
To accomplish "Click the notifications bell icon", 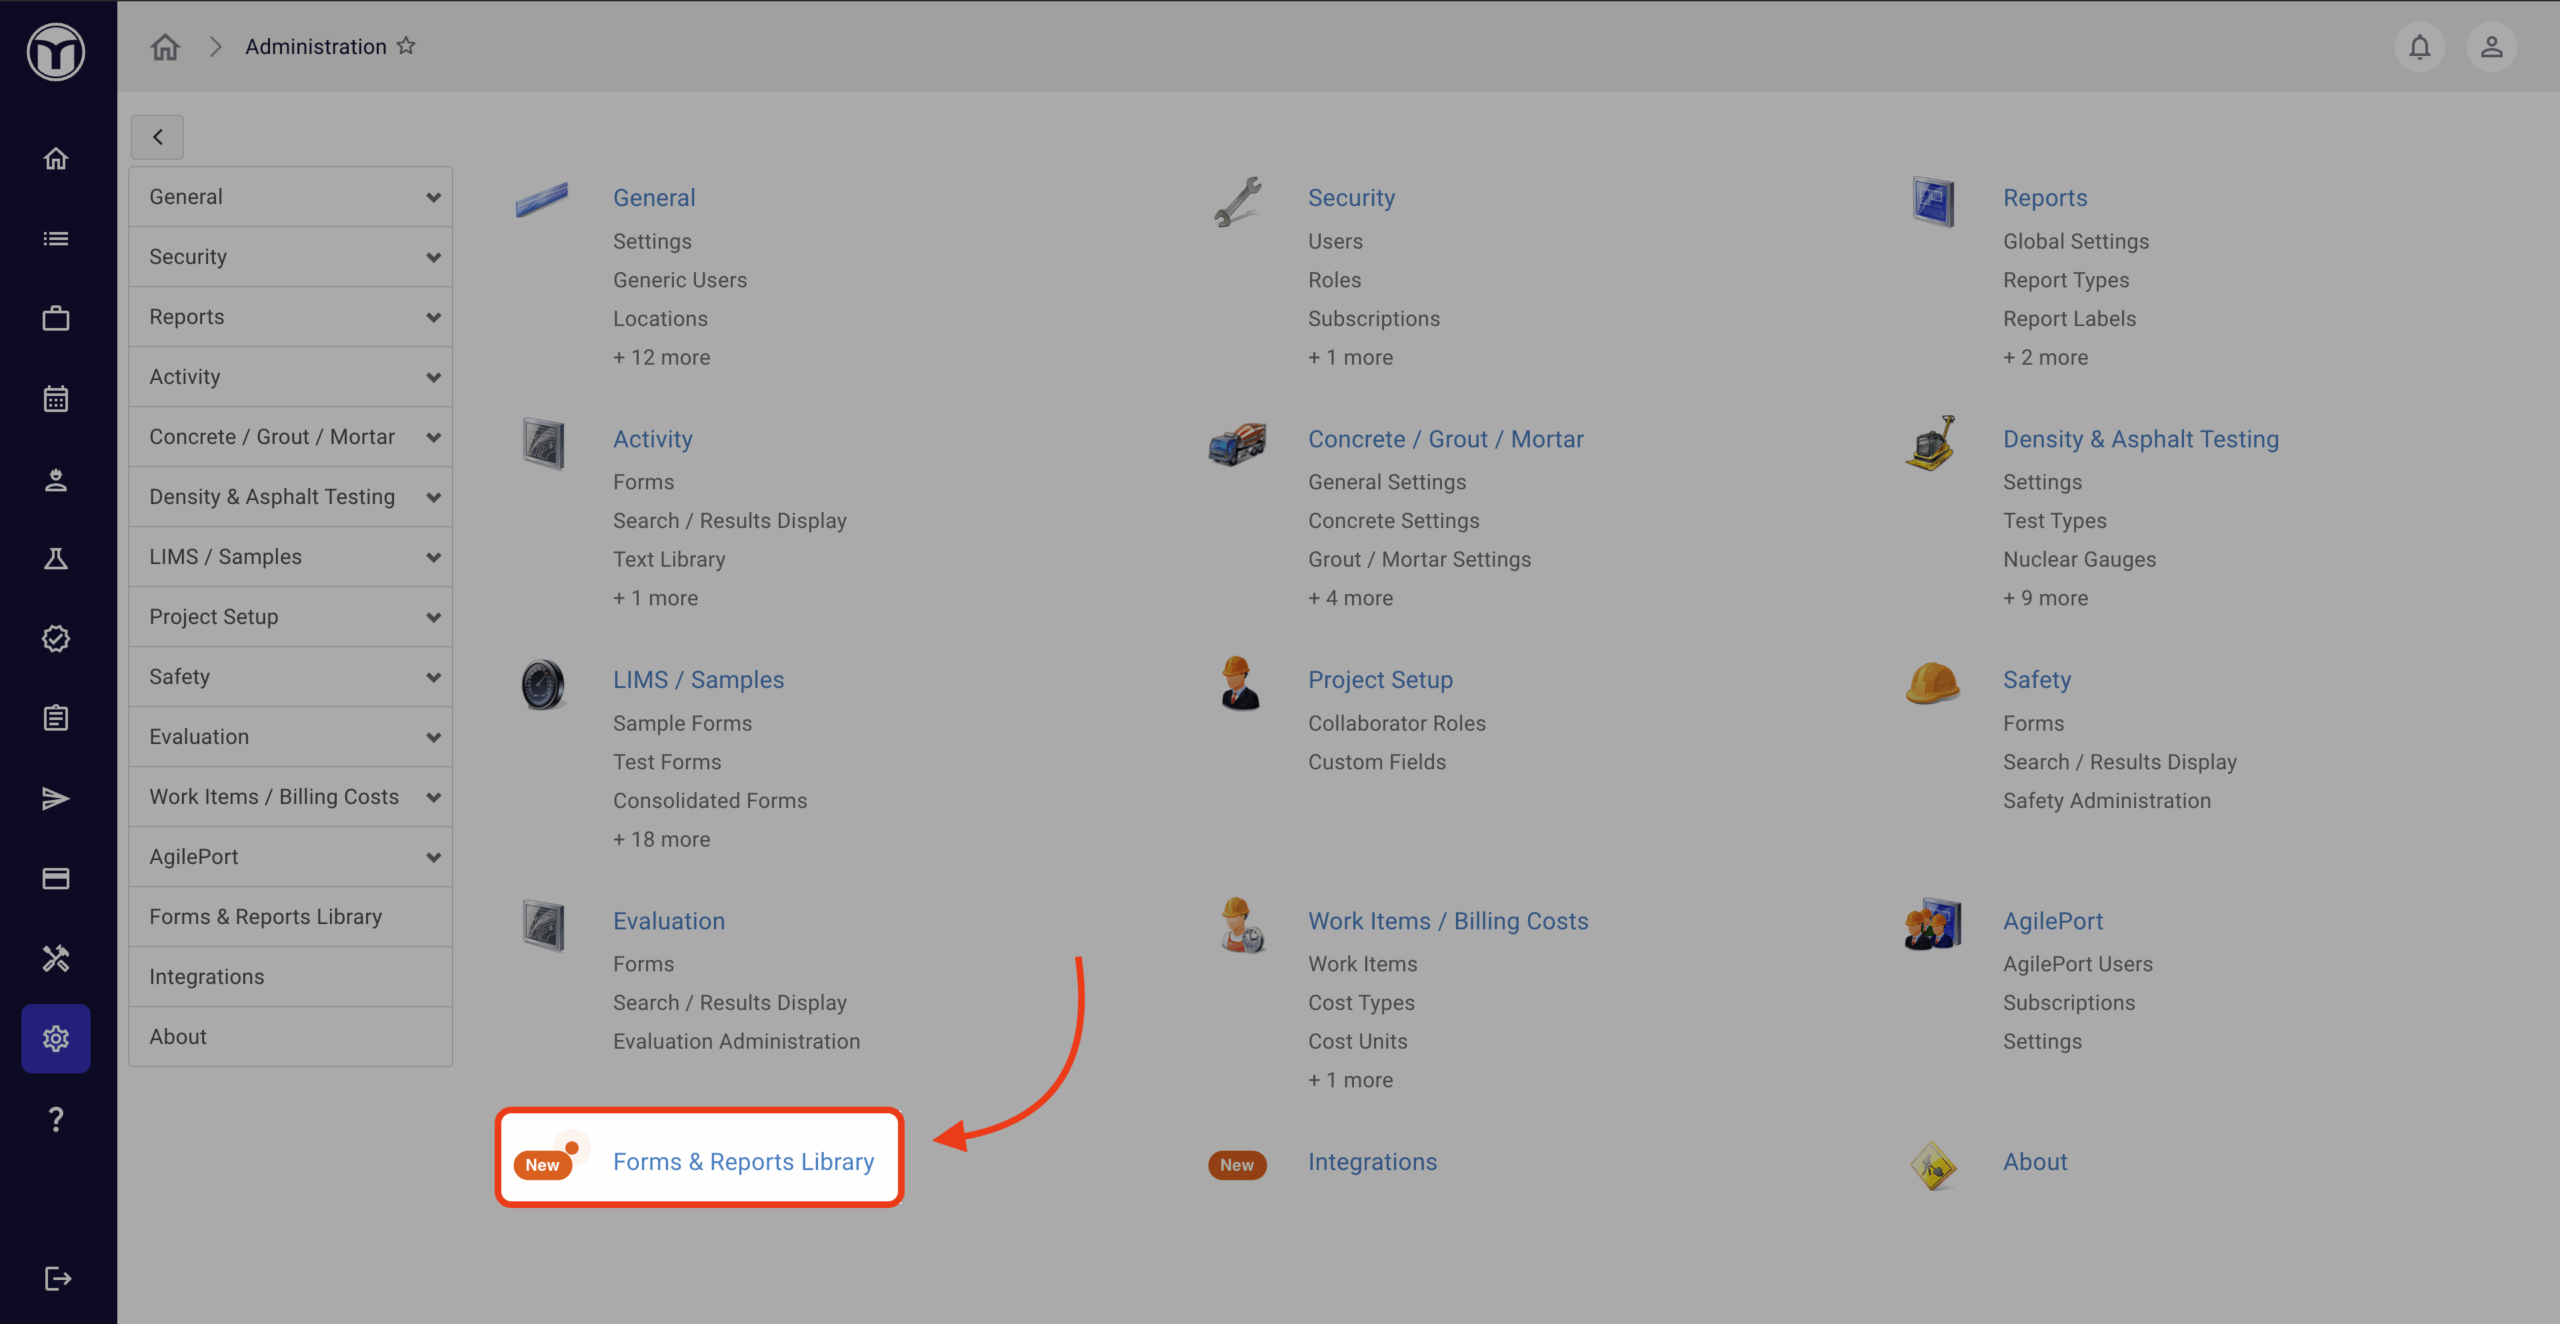I will [x=2419, y=47].
